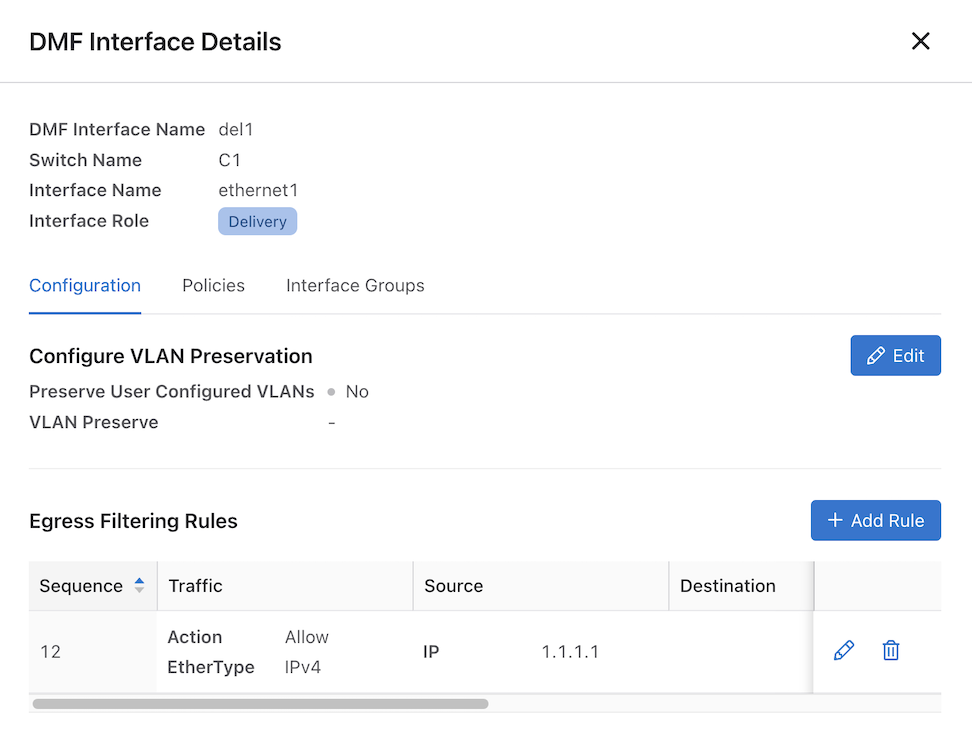
Task: Click the Traffic column header
Action: (x=196, y=586)
